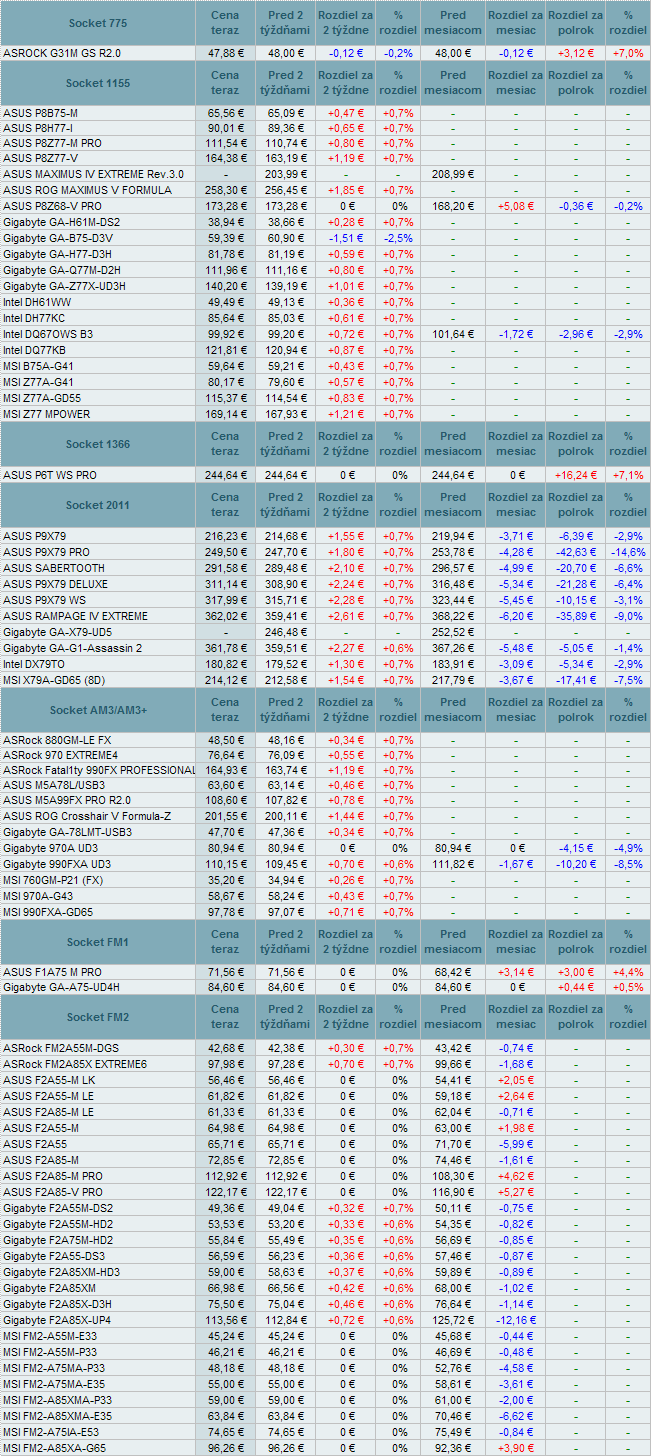The height and width of the screenshot is (1456, 651).
Task: Click the Gigabyte GA-X79-UD5 product name
Action: 57,632
